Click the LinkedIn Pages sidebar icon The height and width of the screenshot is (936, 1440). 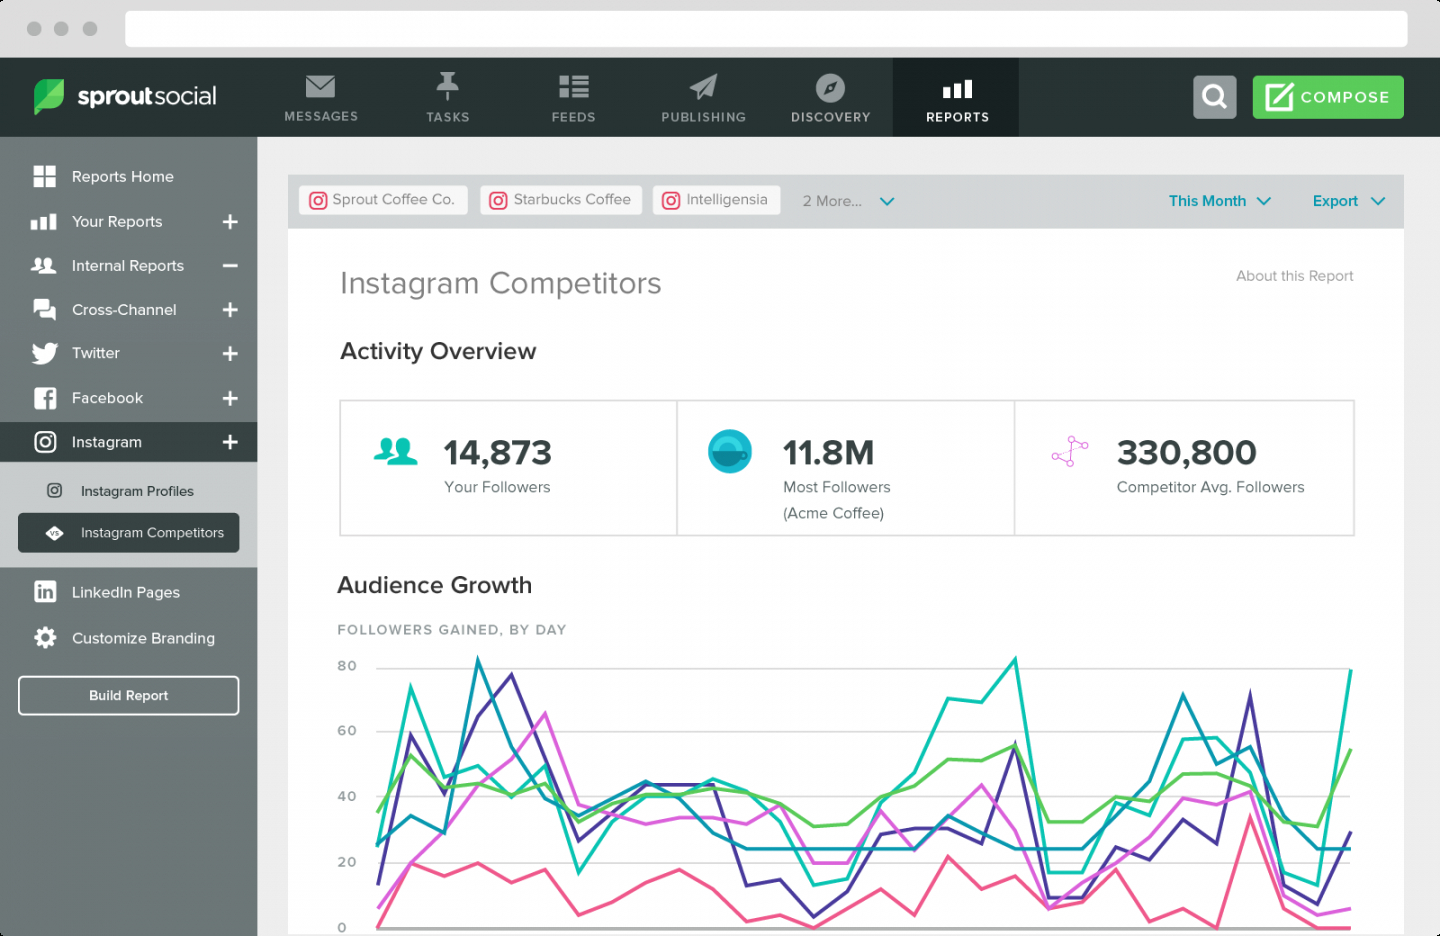pyautogui.click(x=45, y=592)
